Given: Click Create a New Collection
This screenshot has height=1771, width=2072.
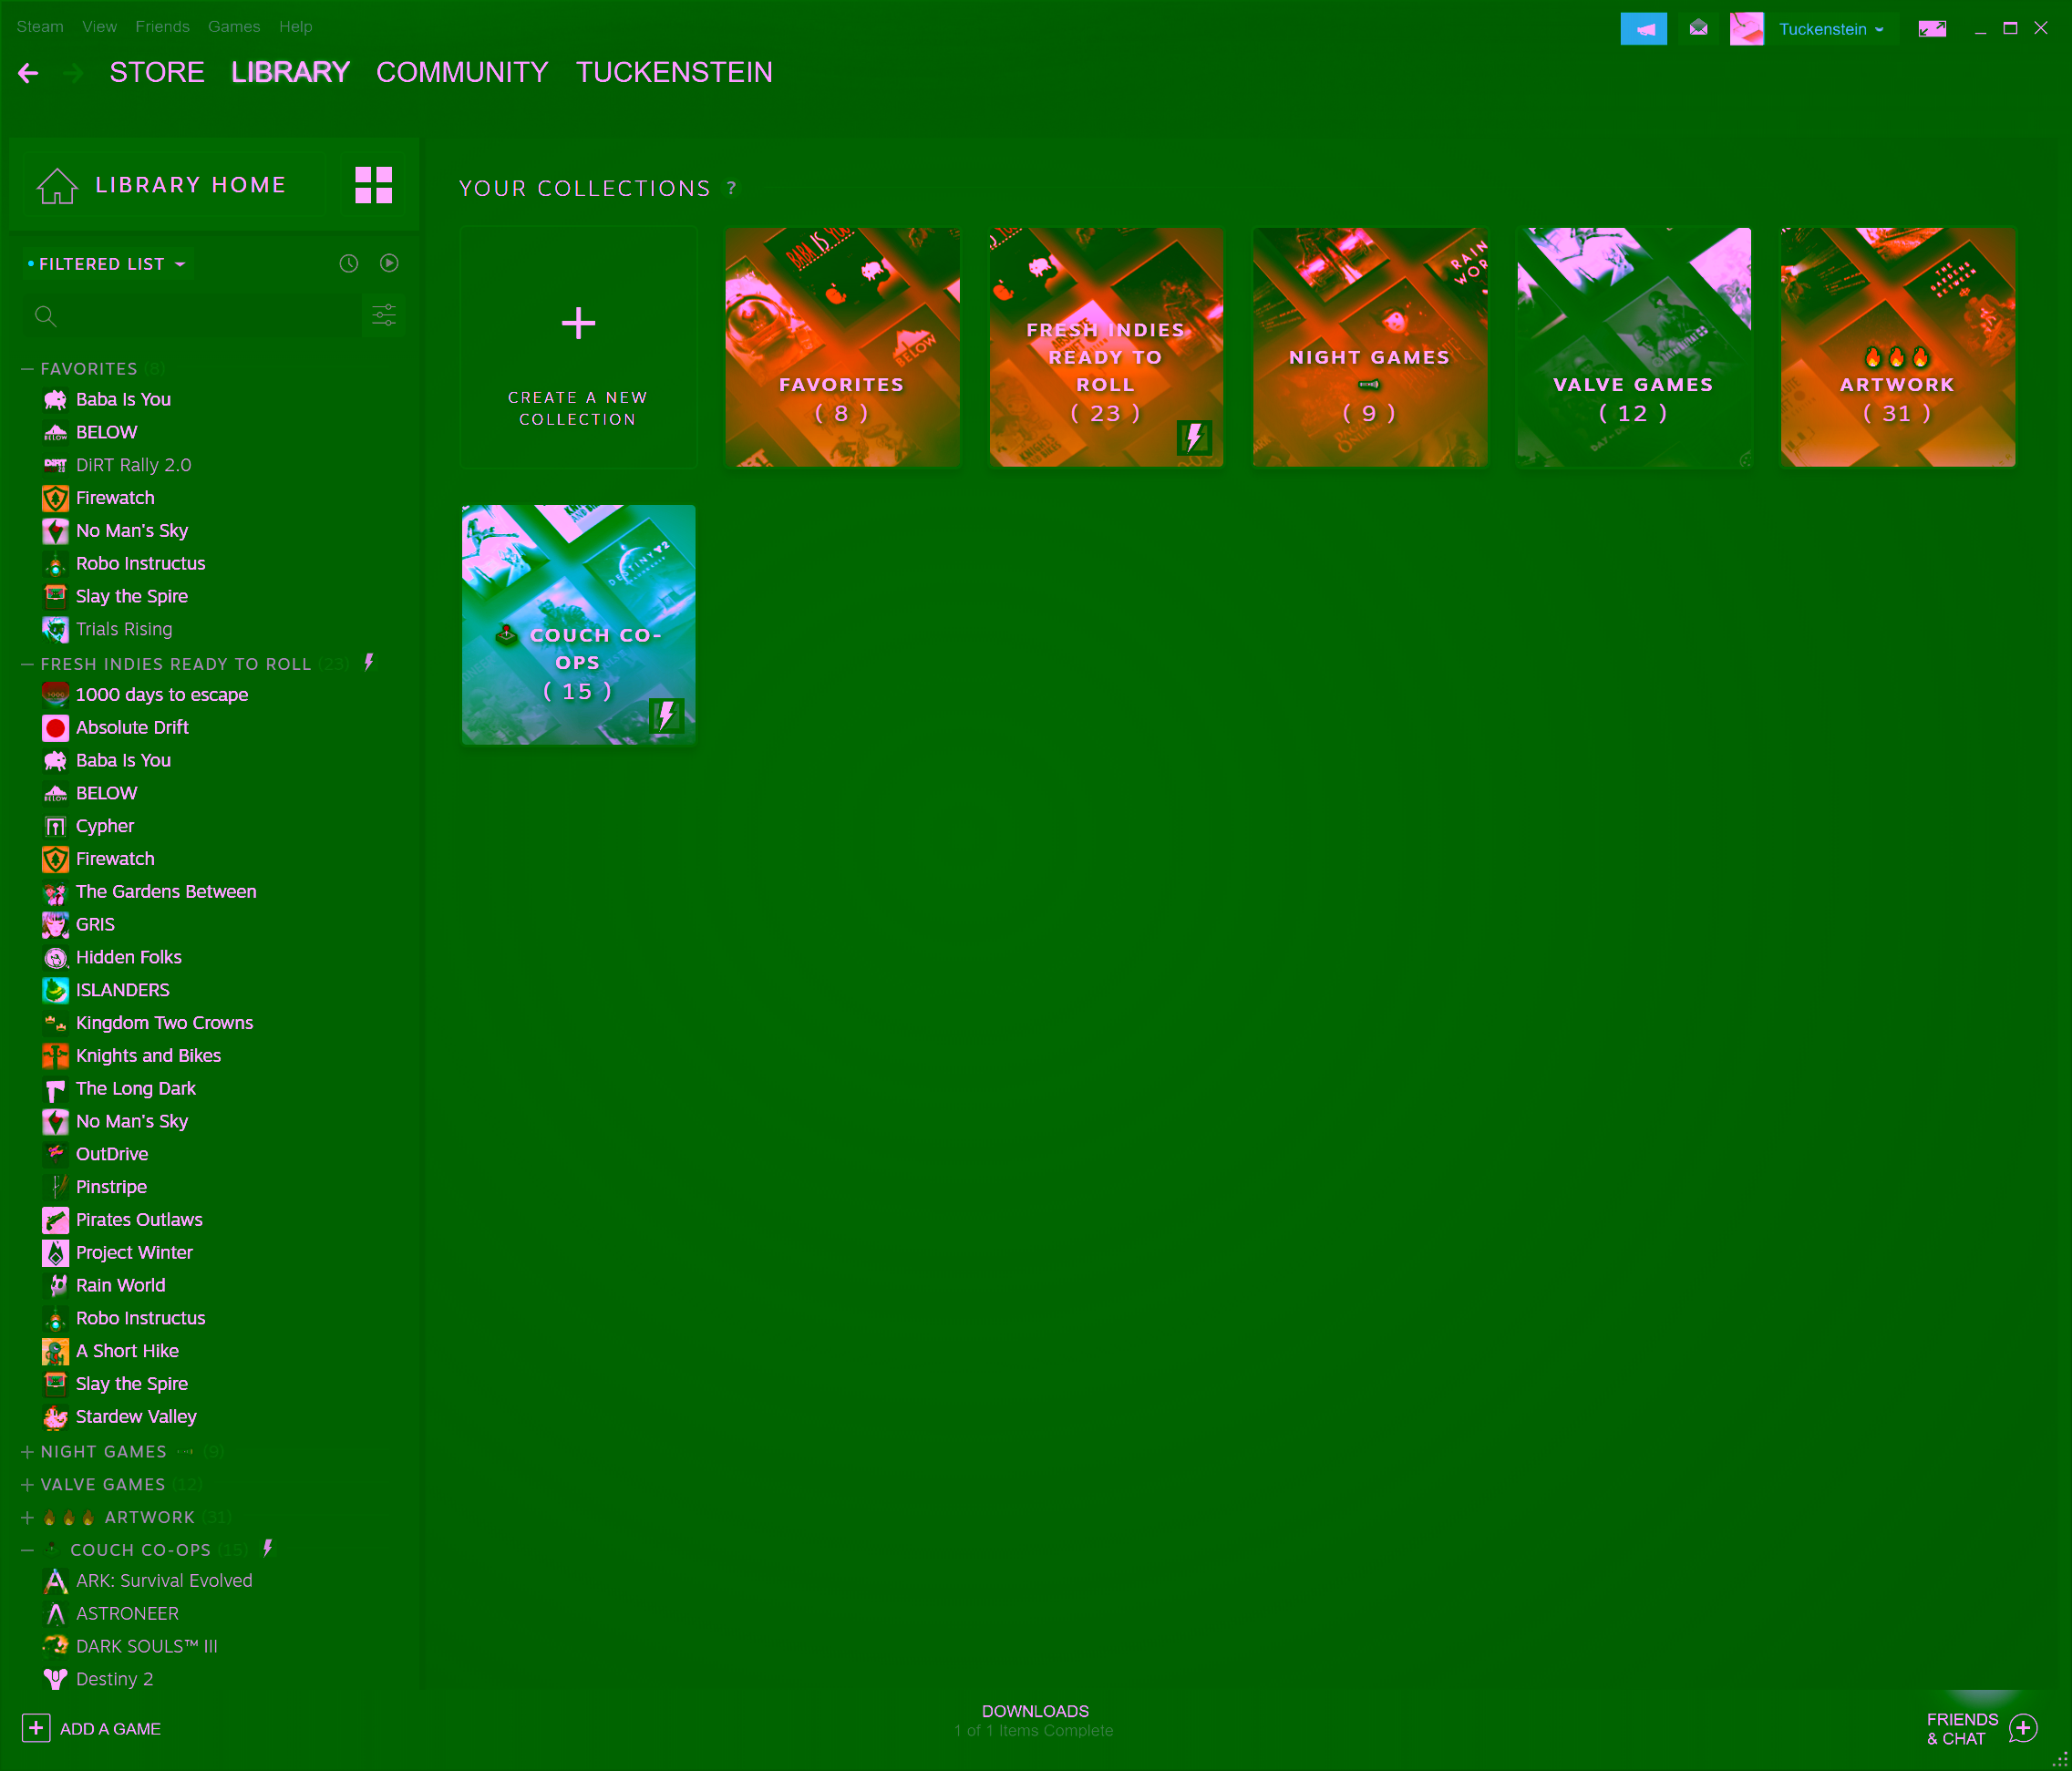Looking at the screenshot, I should click(x=578, y=347).
